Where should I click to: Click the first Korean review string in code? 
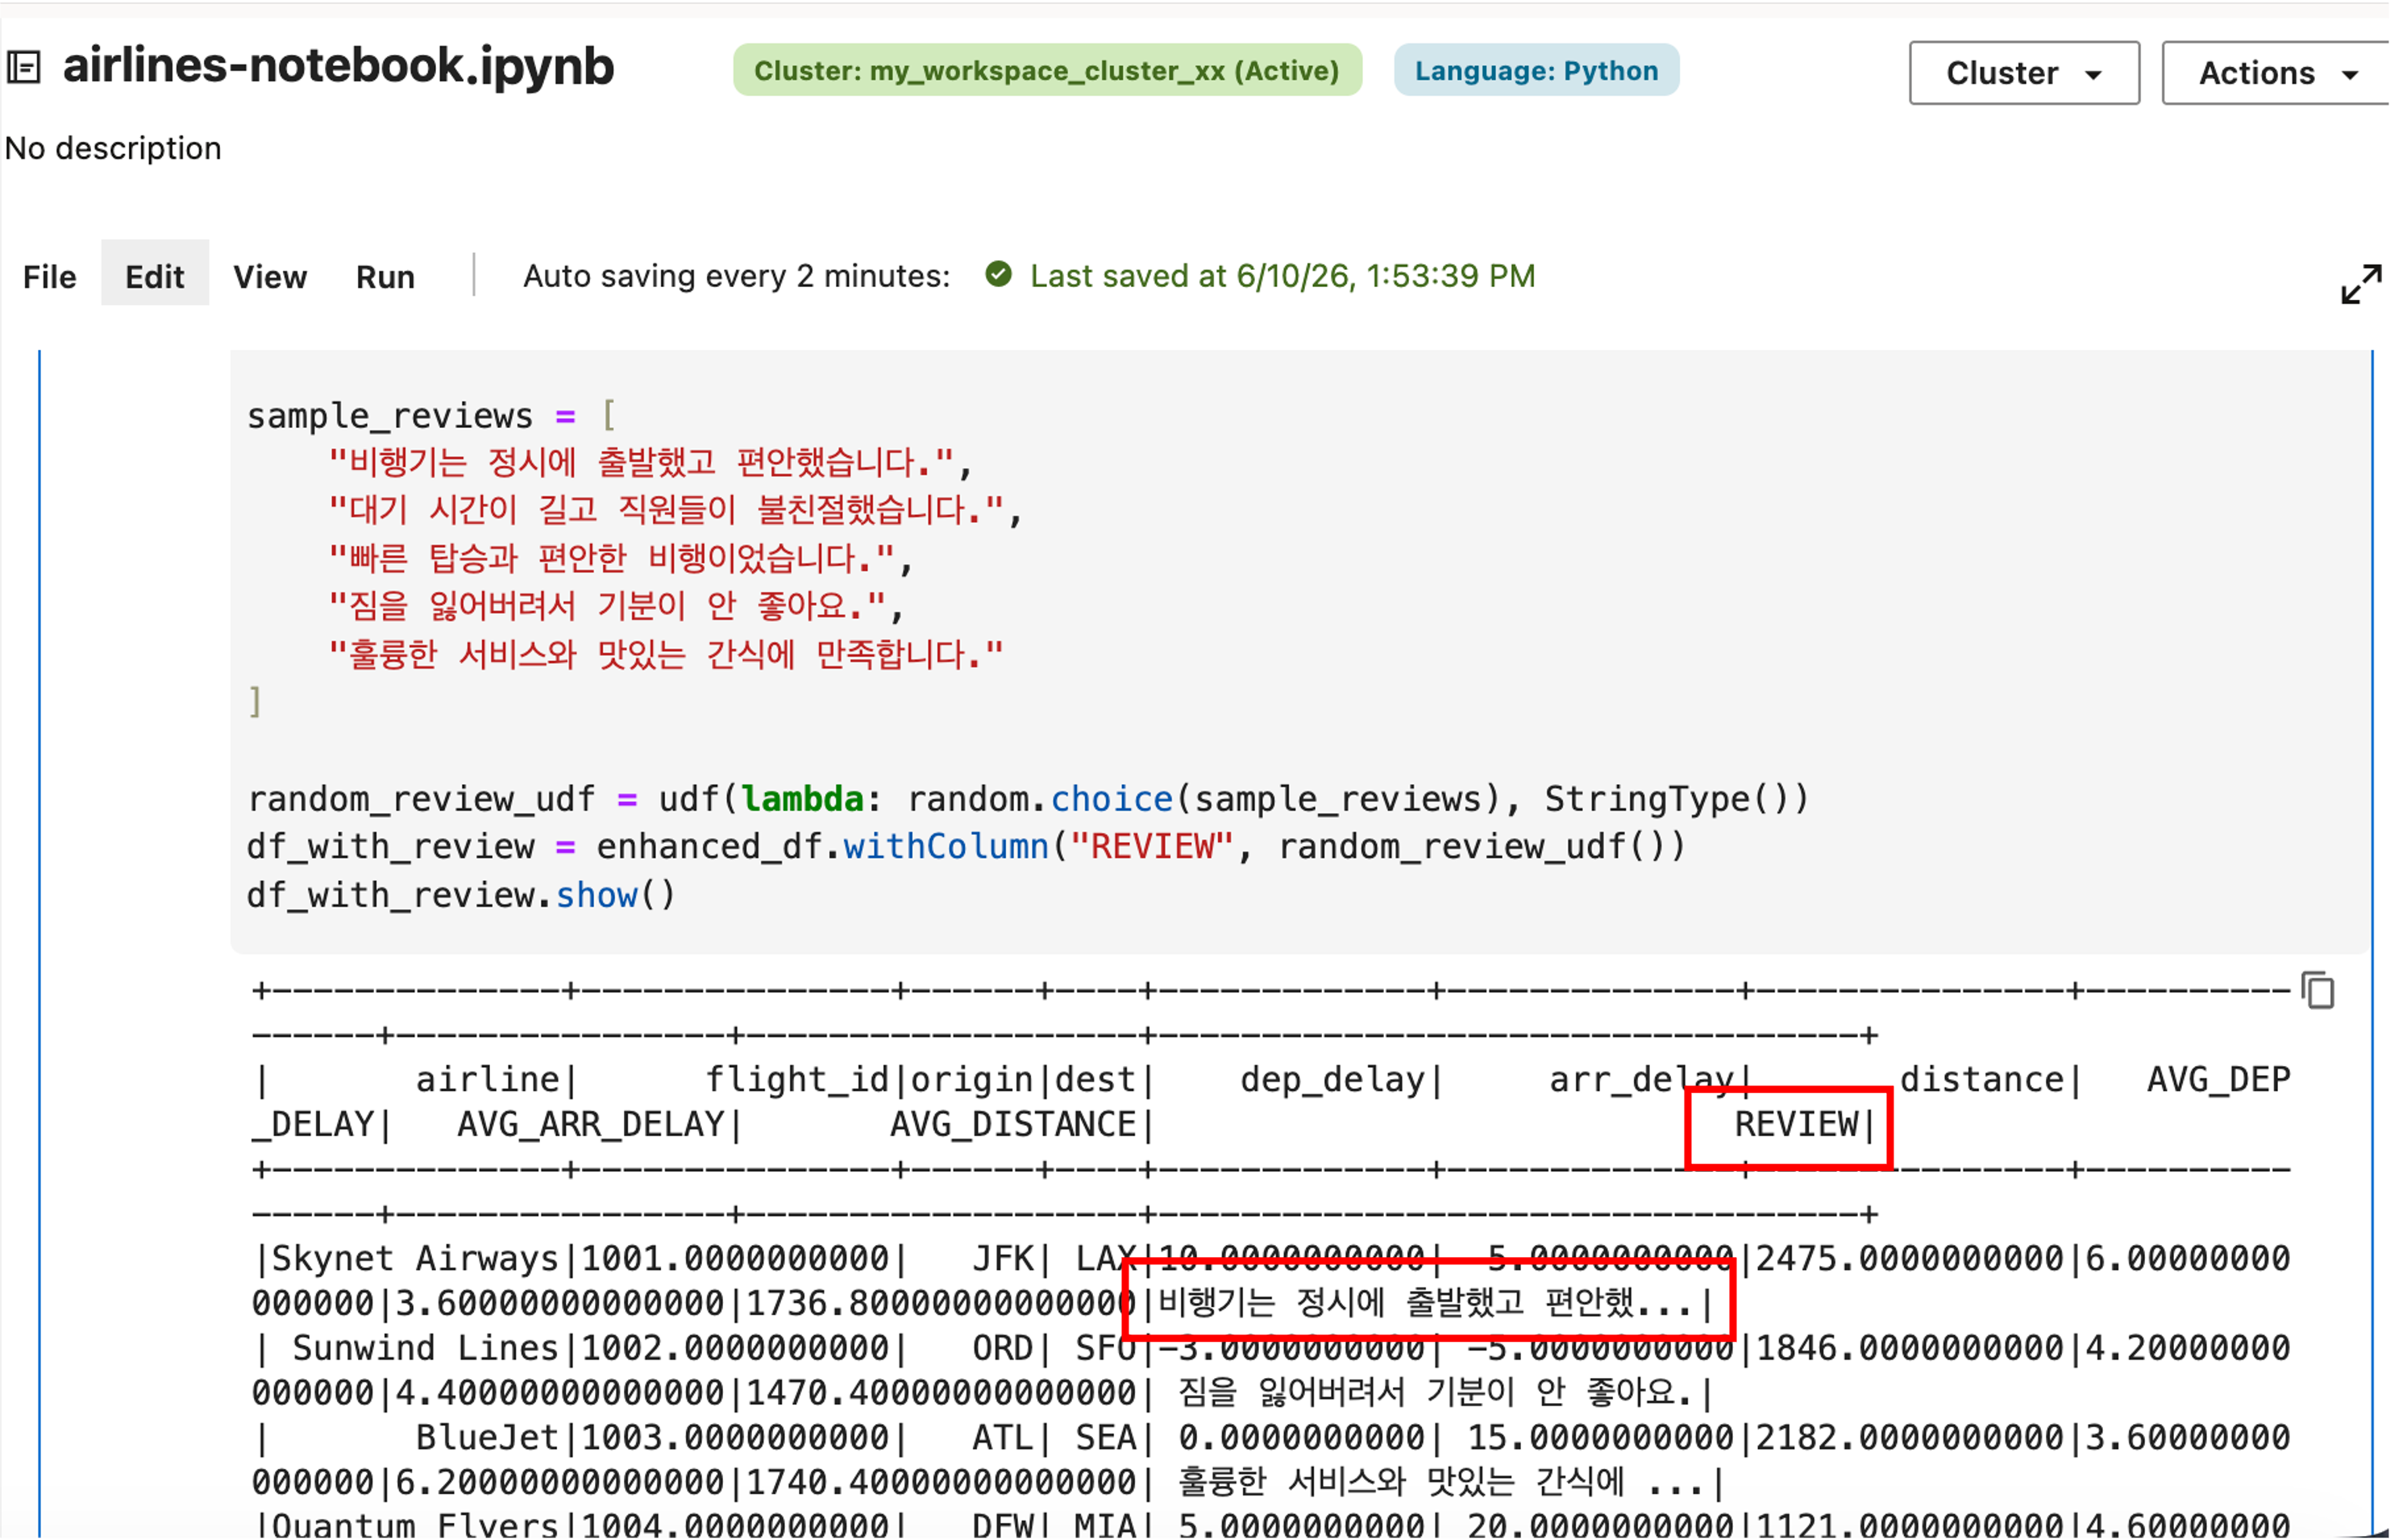coord(641,462)
